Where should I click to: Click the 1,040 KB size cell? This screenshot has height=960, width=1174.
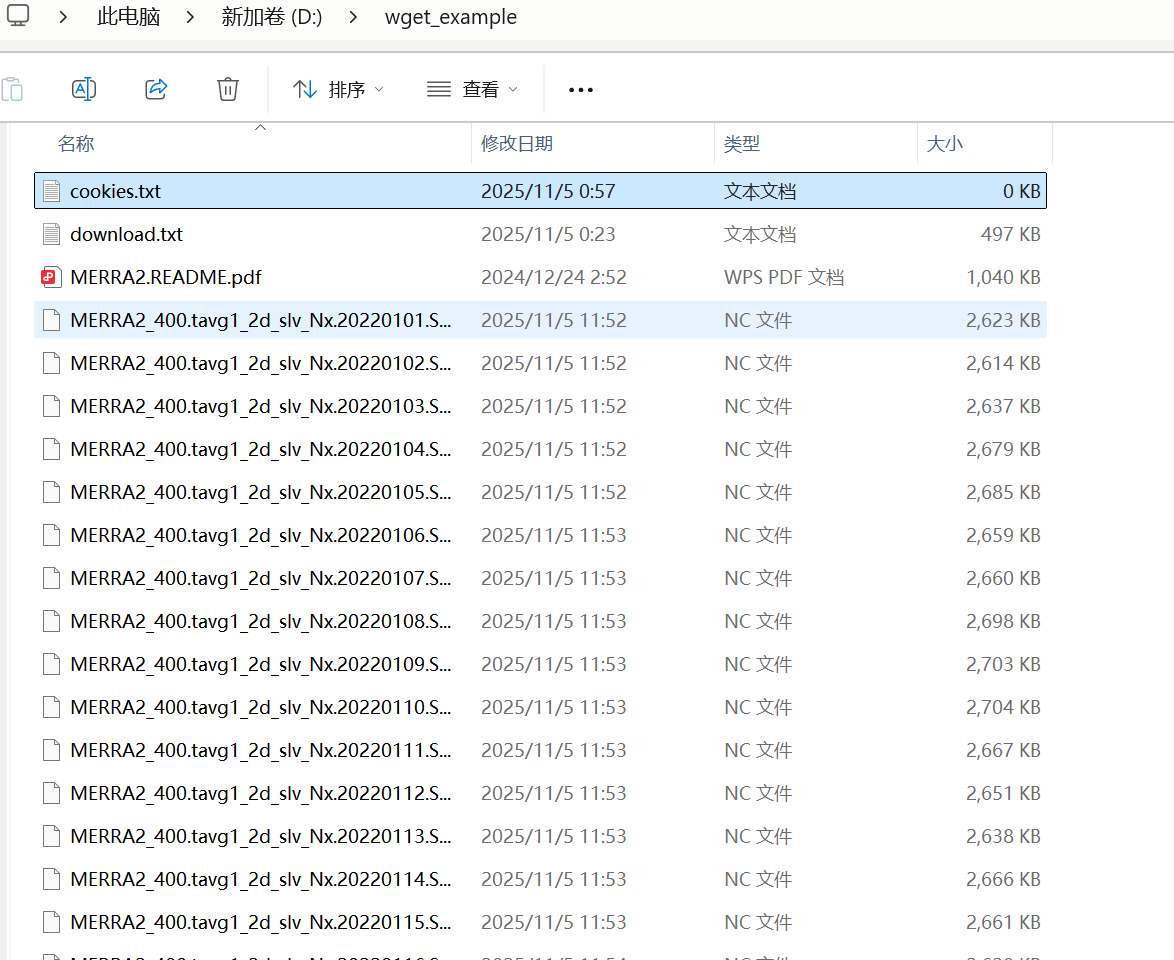click(1003, 278)
